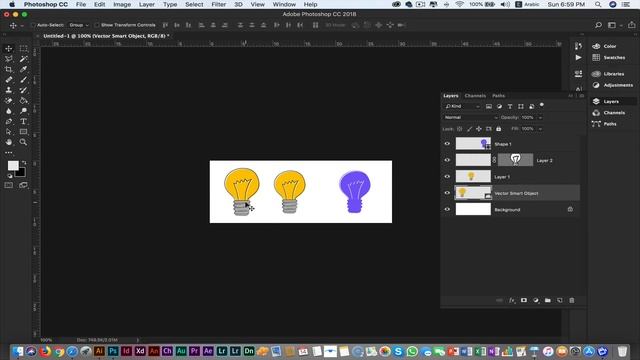Expand the extra tools ellipsis menu
This screenshot has width=640, height=360.
9,153
